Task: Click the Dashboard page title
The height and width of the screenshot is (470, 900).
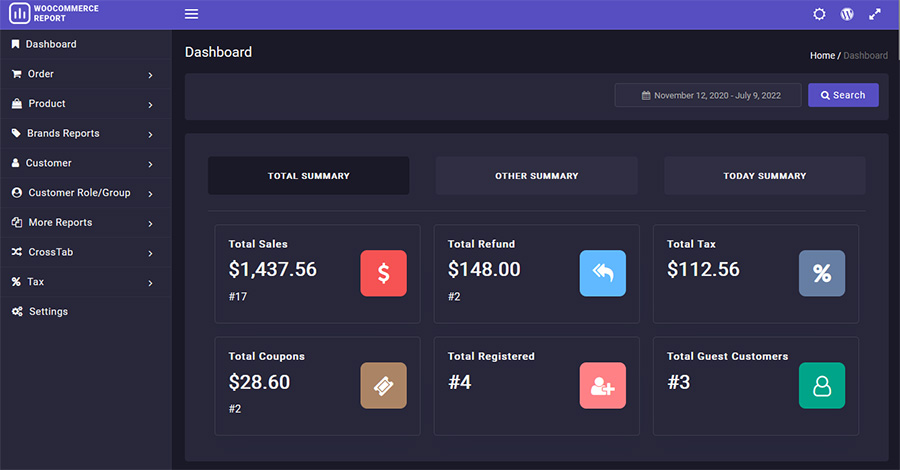Action: tap(218, 52)
